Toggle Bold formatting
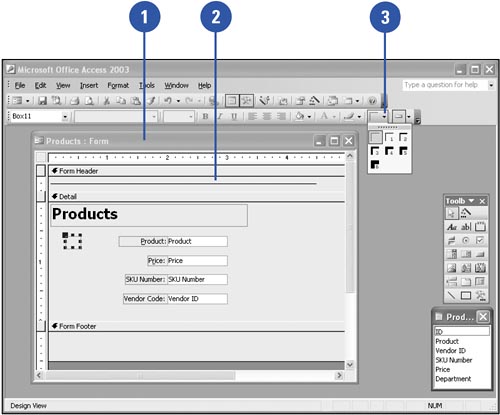 205,116
